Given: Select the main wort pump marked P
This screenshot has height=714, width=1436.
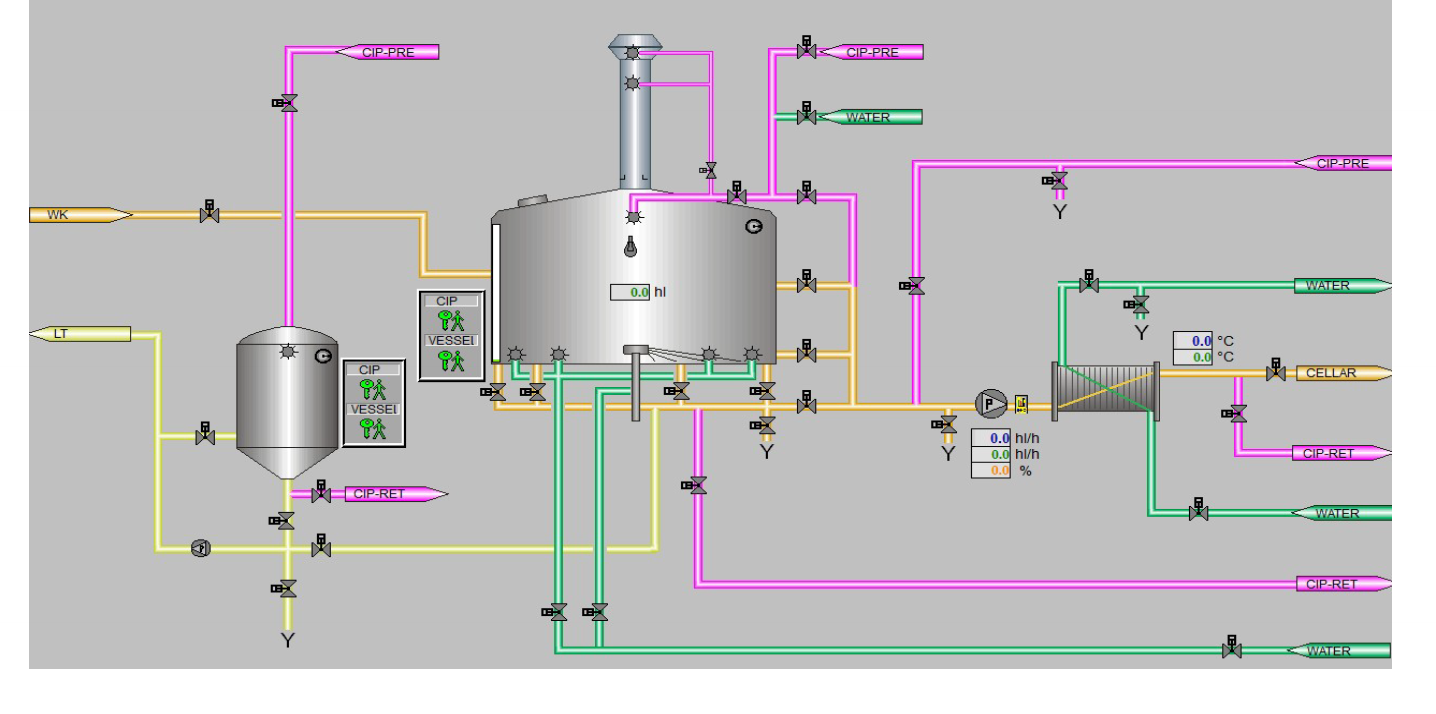Looking at the screenshot, I should point(990,404).
